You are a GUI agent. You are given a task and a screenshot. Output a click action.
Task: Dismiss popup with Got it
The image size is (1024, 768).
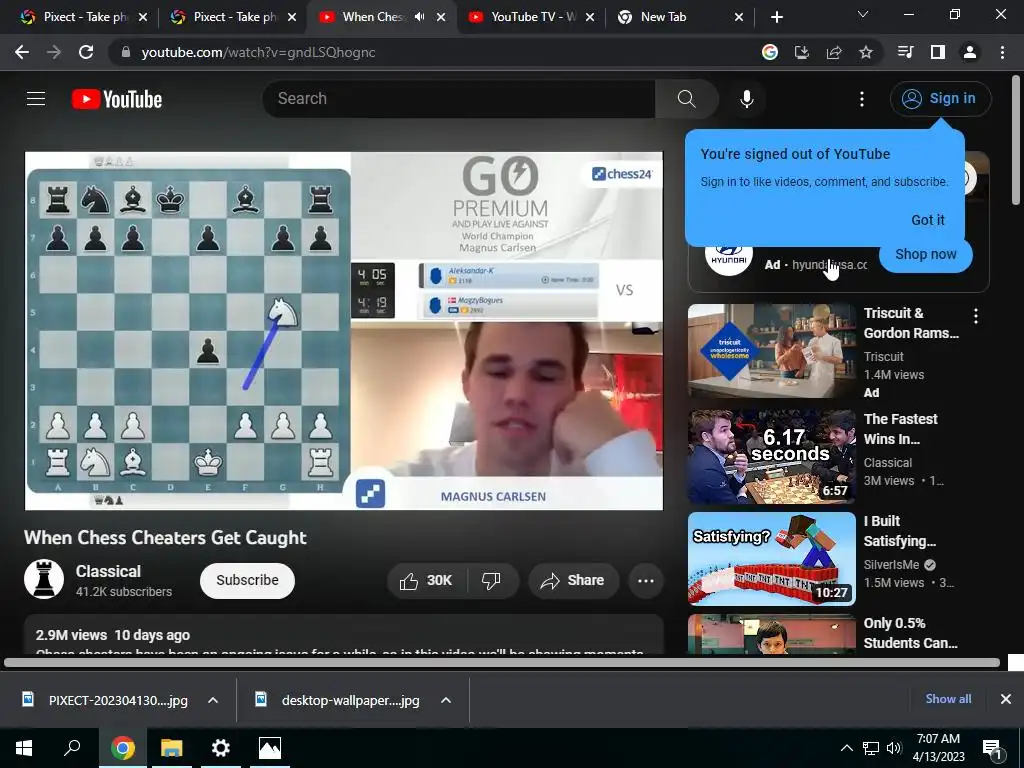(928, 220)
